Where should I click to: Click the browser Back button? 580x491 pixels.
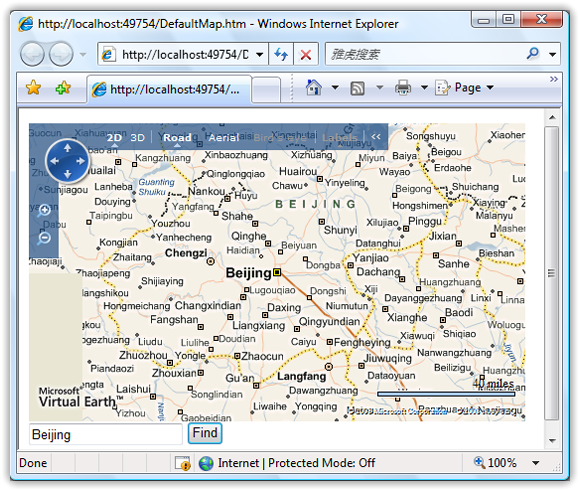coord(32,54)
